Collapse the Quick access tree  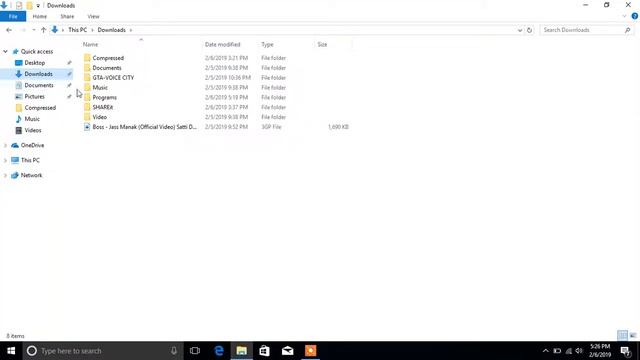click(x=5, y=51)
